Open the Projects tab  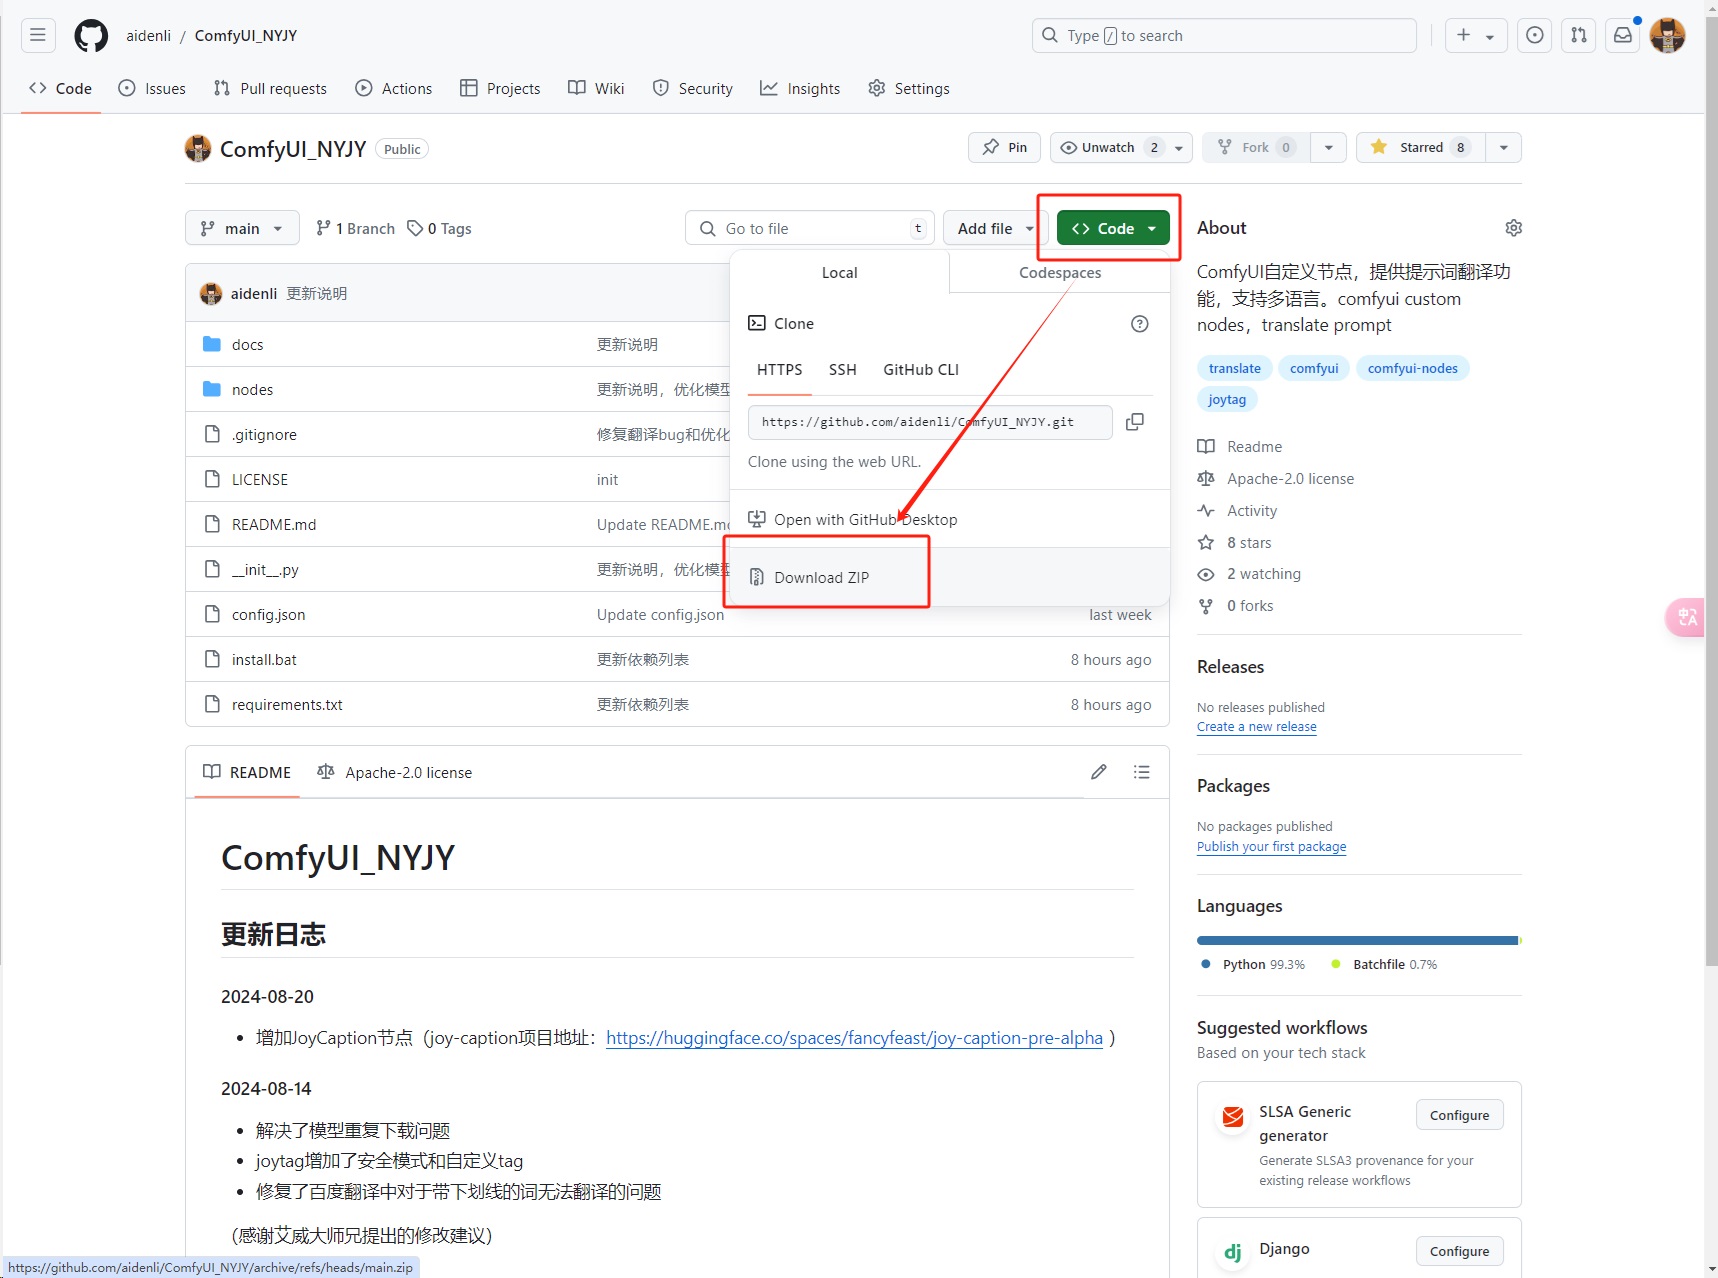(500, 88)
